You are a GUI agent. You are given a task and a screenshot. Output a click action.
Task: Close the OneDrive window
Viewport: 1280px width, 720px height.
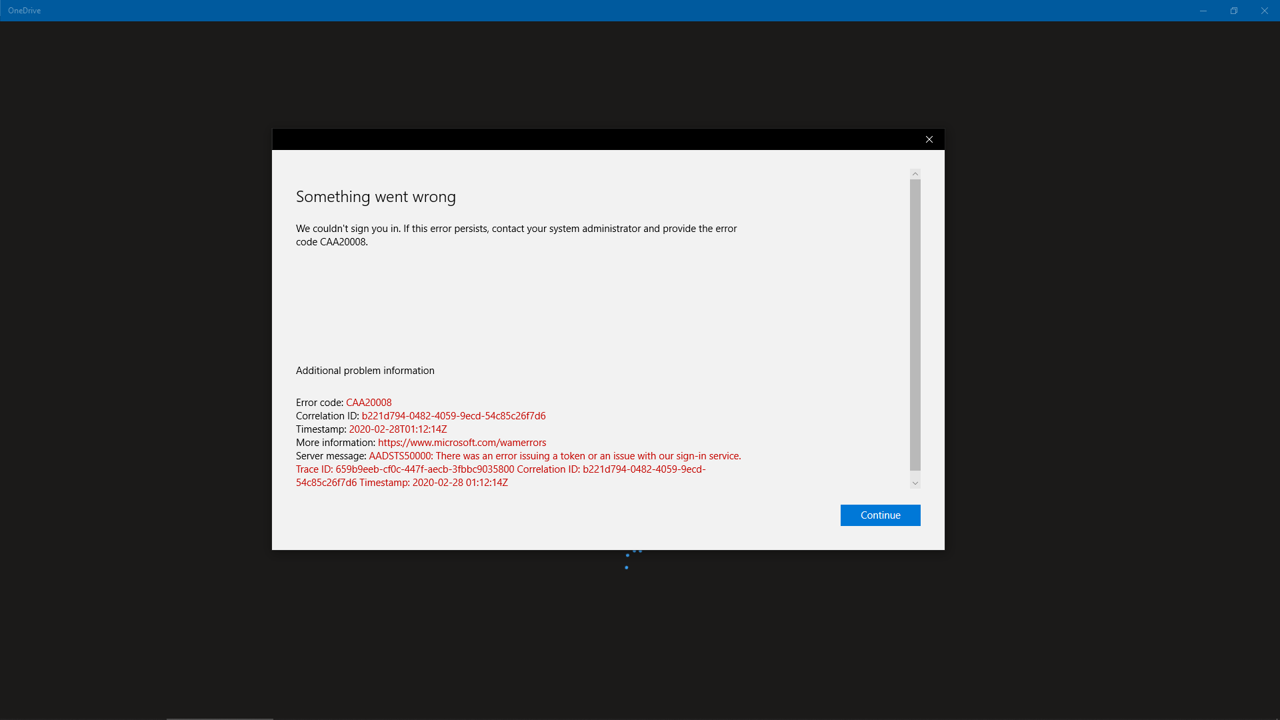[1264, 10]
